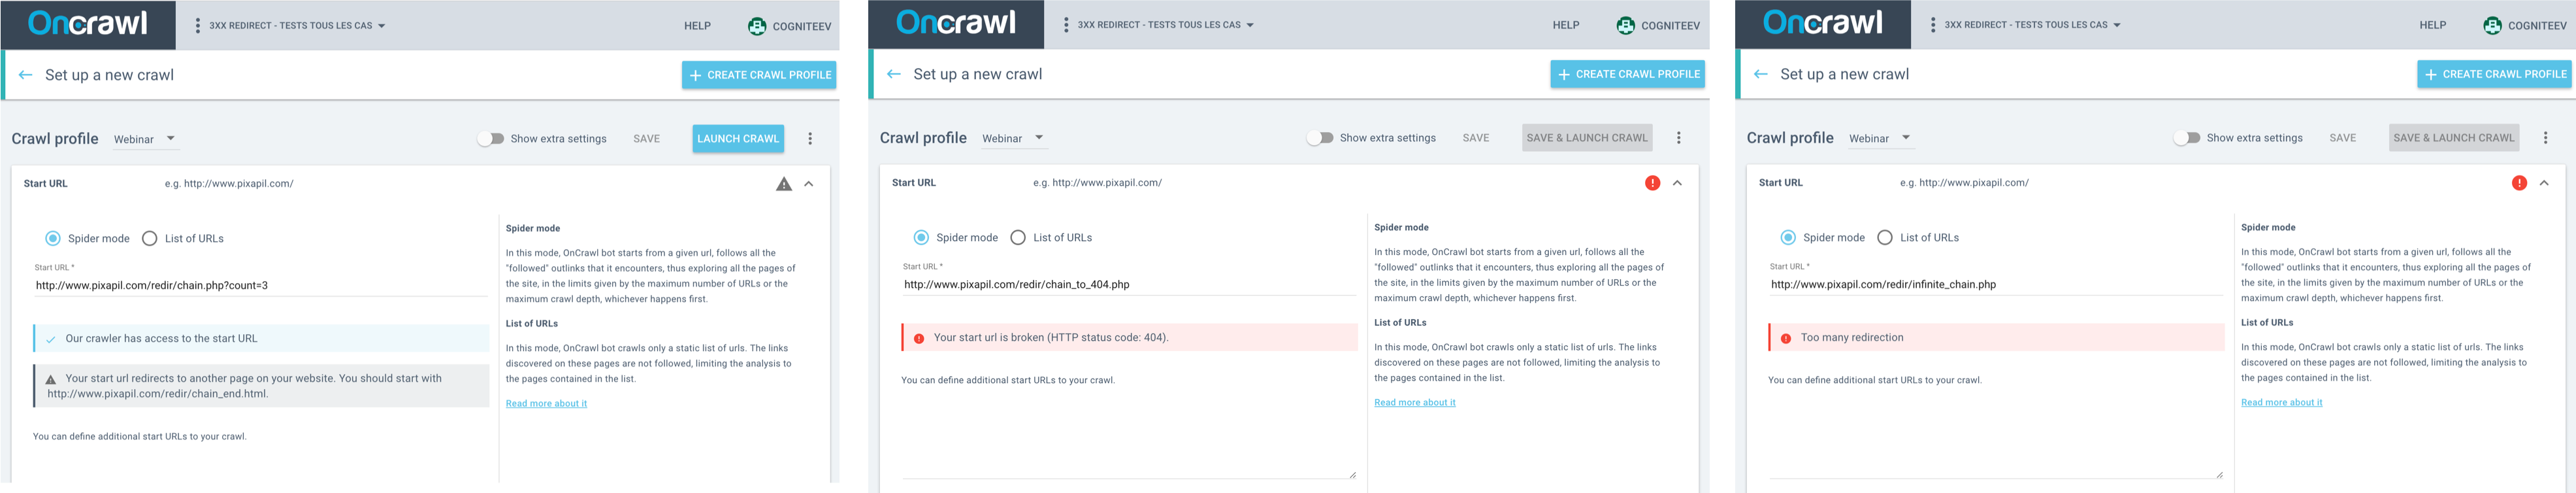Click red error icon beside 'Too many redirection'
The image size is (2576, 493).
pos(1786,338)
